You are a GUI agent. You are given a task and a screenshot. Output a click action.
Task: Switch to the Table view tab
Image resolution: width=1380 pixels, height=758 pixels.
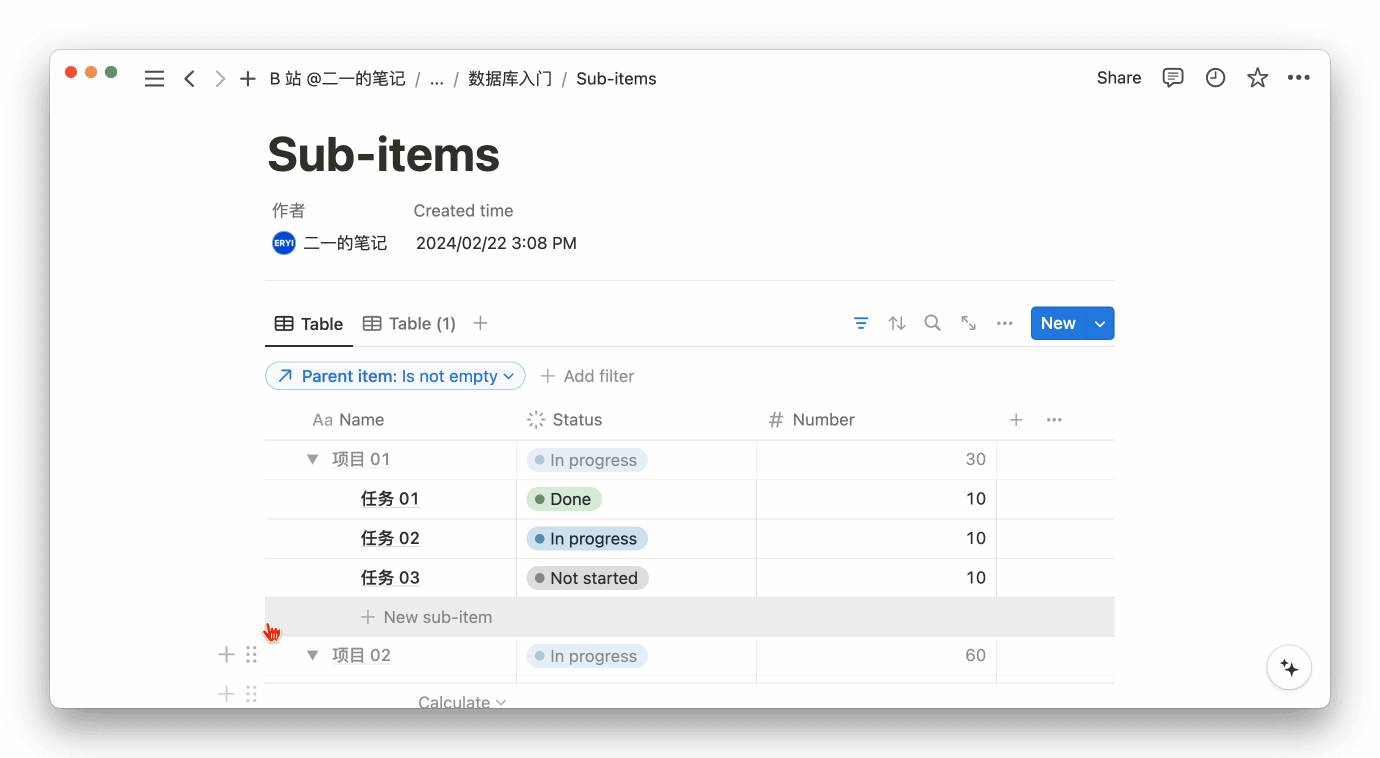point(309,323)
